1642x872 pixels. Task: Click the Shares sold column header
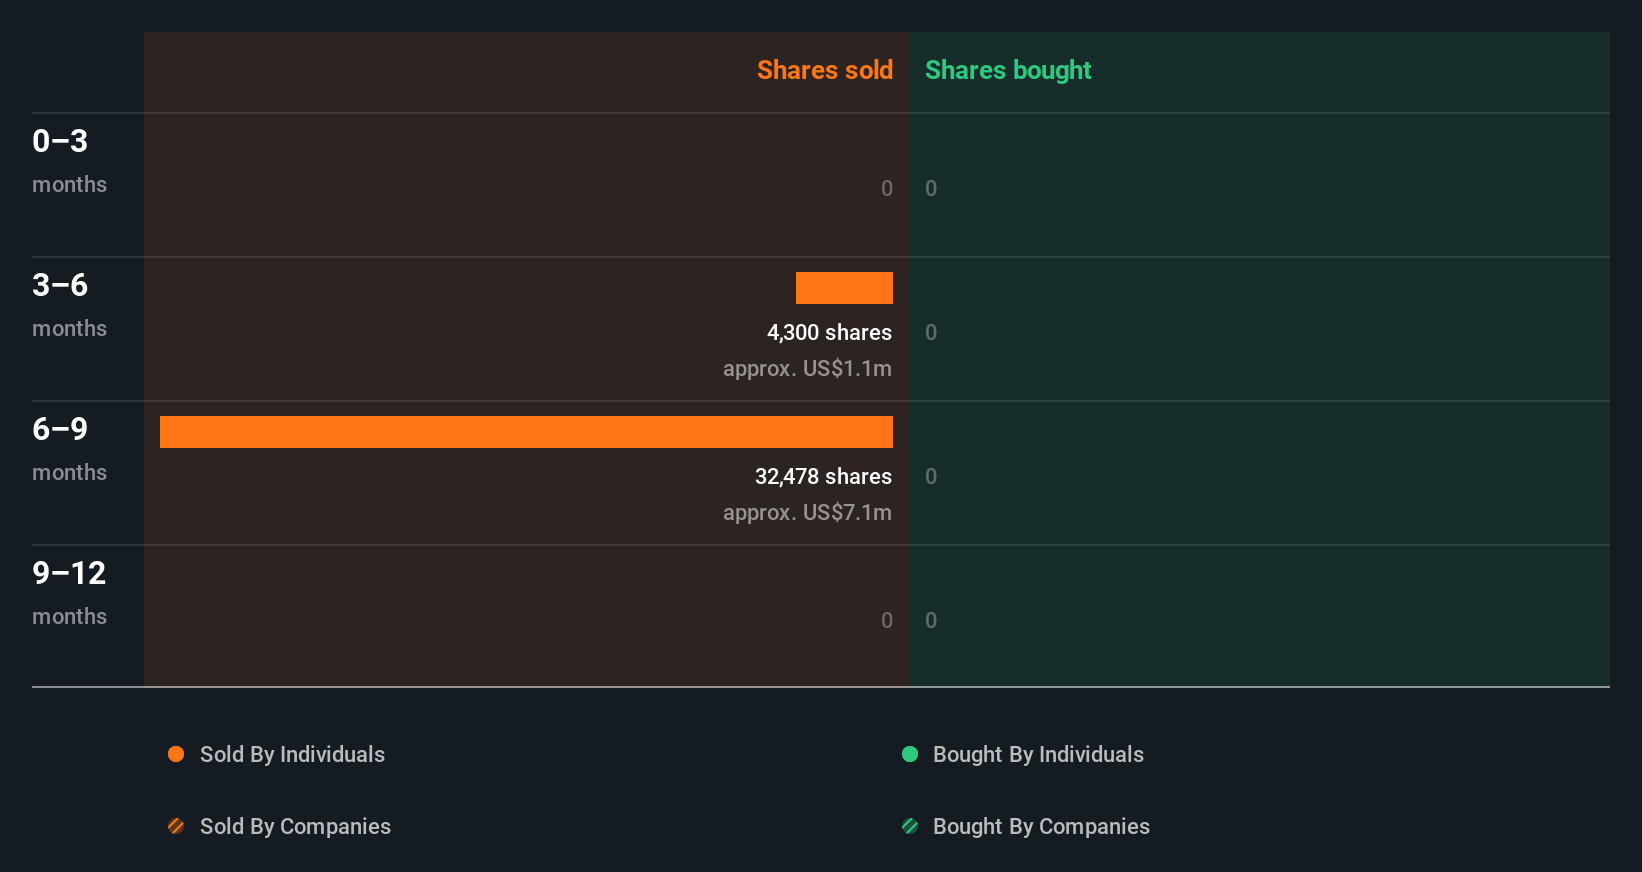pos(825,70)
